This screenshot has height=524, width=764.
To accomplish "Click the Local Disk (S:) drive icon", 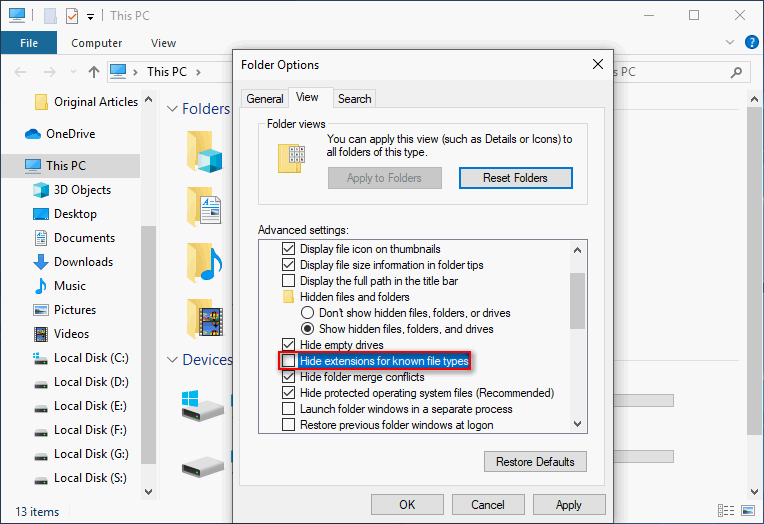I will [x=41, y=480].
